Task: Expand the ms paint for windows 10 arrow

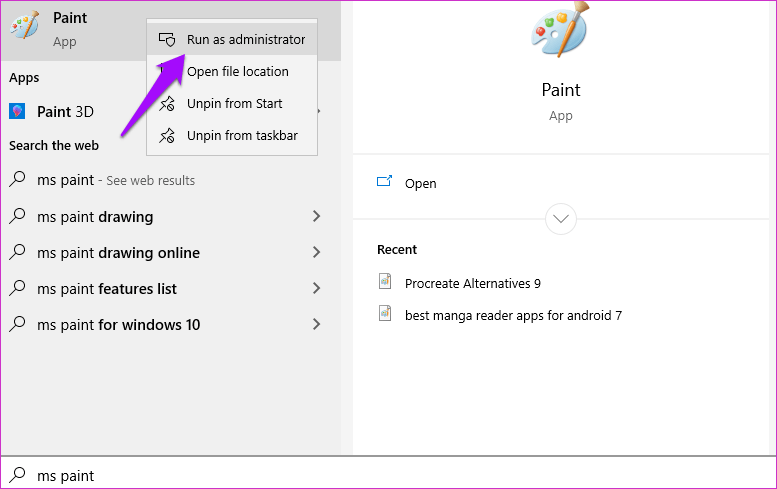Action: pyautogui.click(x=316, y=325)
